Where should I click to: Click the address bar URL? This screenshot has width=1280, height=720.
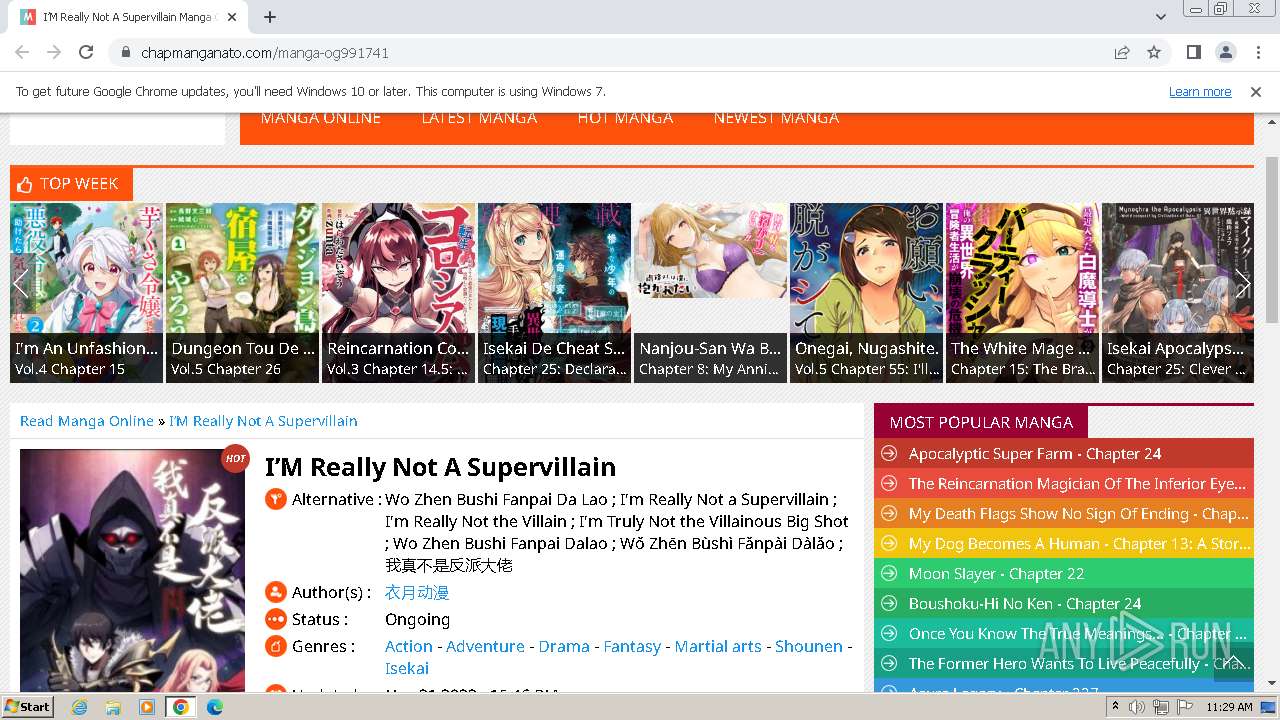tap(264, 52)
